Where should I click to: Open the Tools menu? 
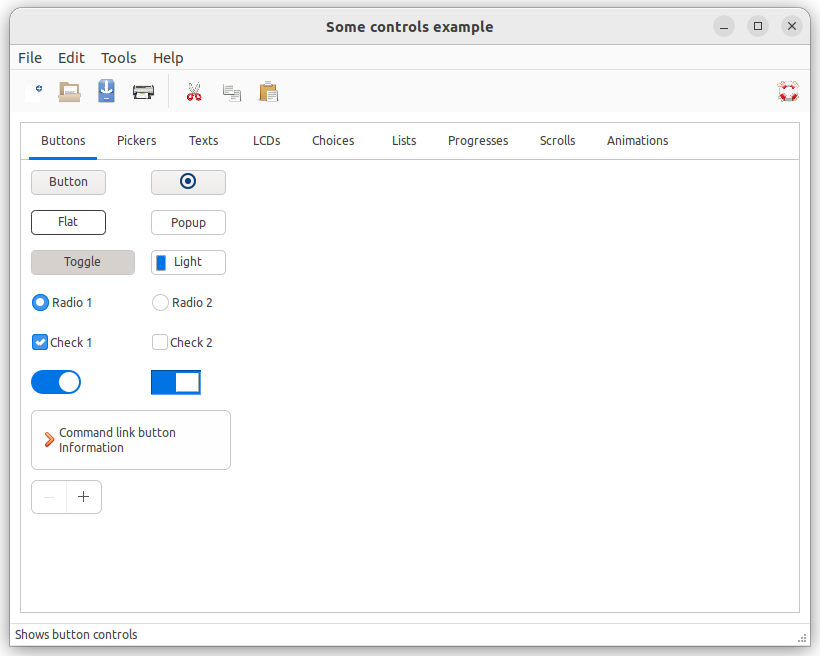pyautogui.click(x=118, y=58)
